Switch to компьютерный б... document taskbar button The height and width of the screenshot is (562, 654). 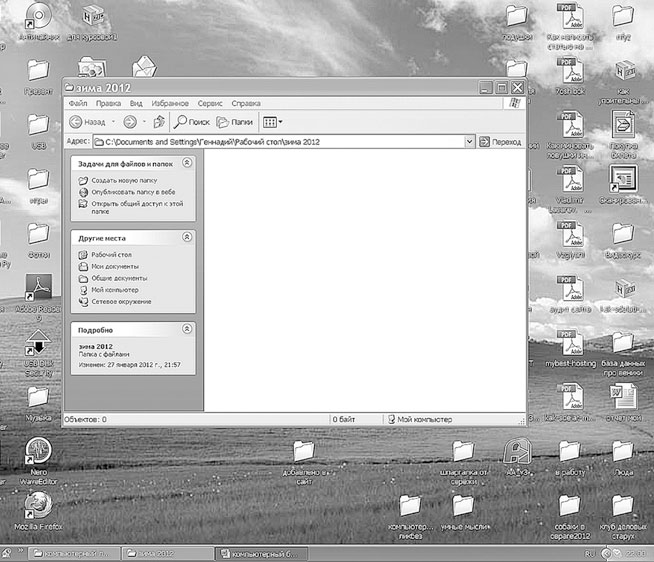[x=262, y=554]
